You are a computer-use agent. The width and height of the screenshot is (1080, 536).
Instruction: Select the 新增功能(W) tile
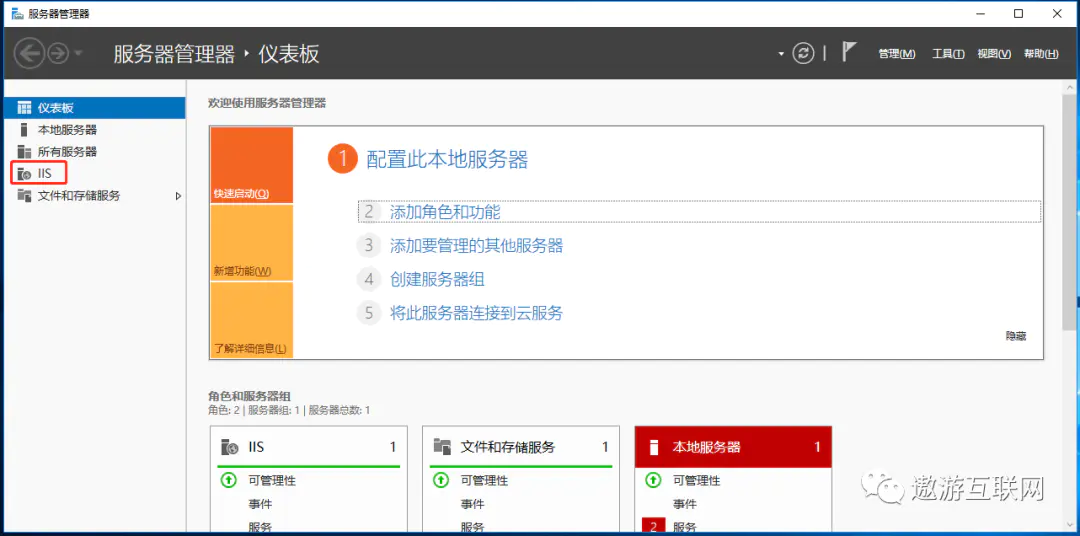click(251, 243)
